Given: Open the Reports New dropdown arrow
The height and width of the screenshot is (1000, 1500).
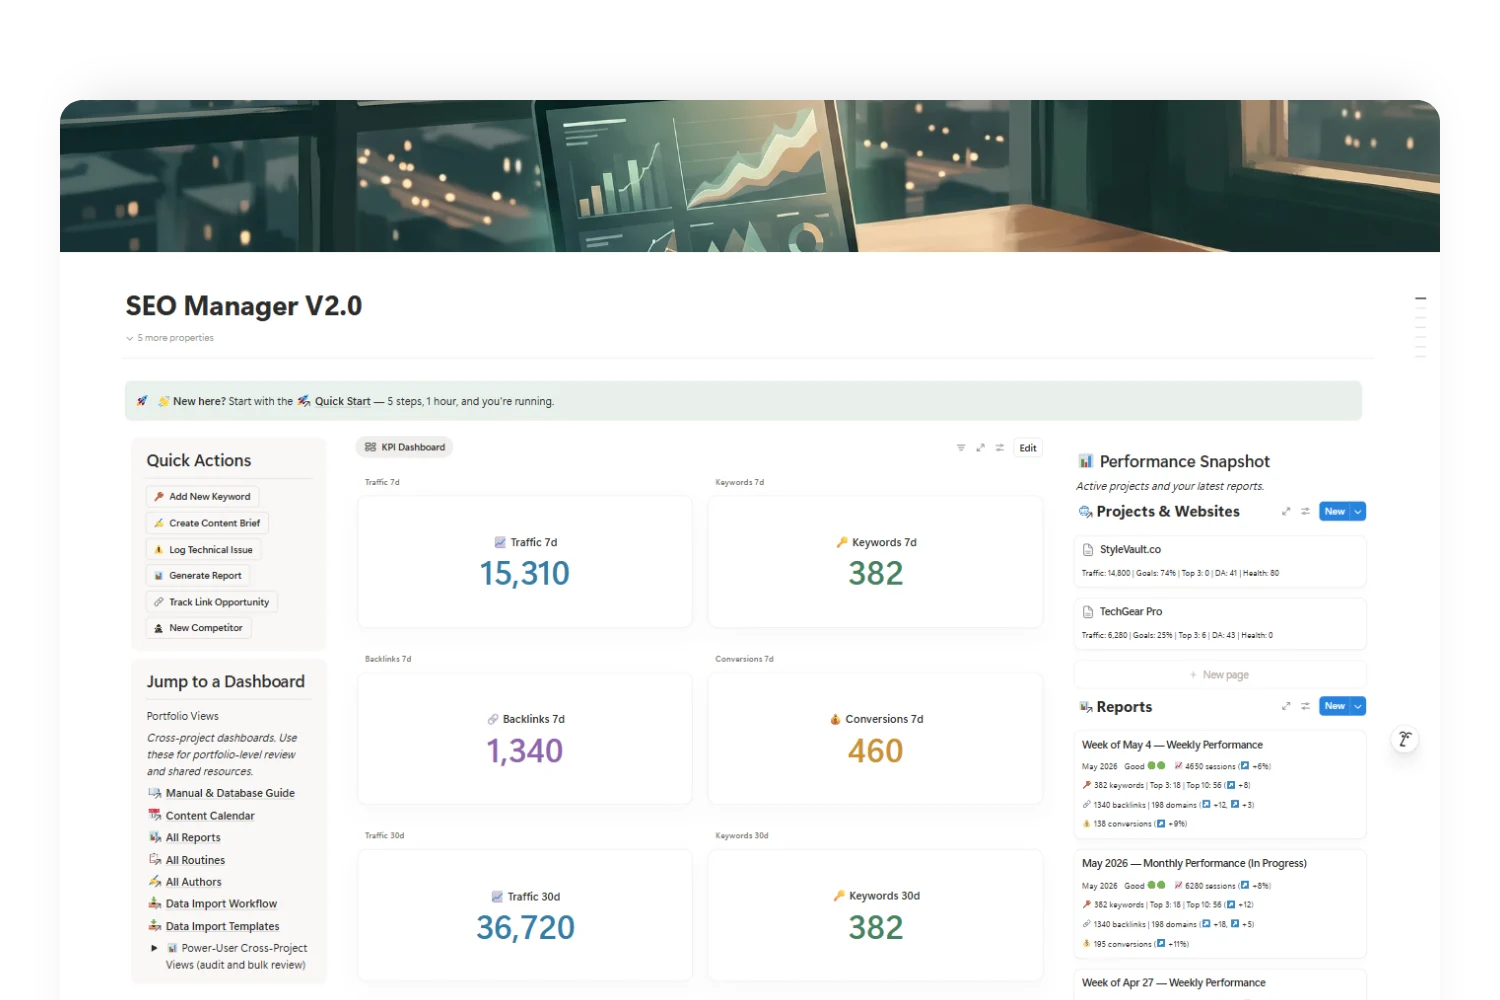Looking at the screenshot, I should click(x=1358, y=706).
